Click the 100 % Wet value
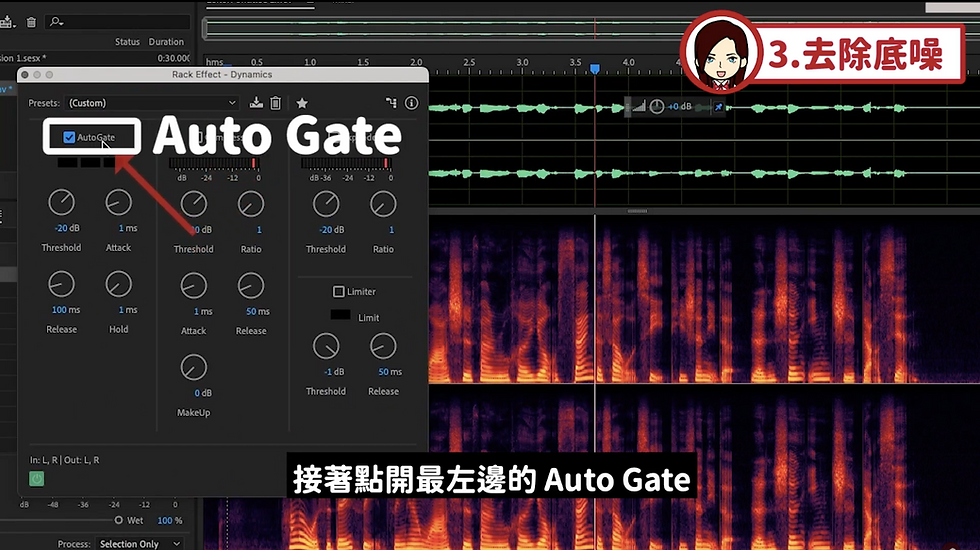Screen dimensions: 980x550 169,521
